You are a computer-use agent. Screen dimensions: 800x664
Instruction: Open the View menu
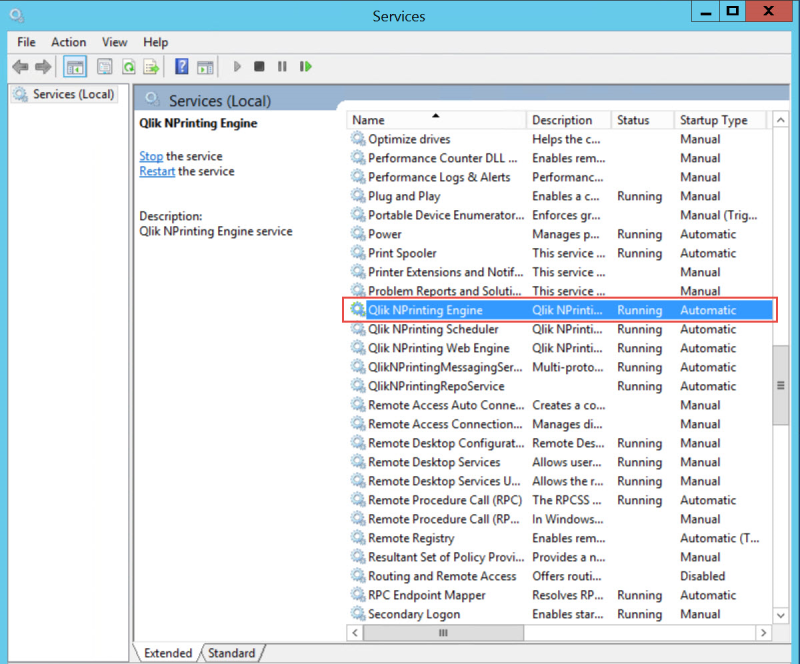(114, 42)
